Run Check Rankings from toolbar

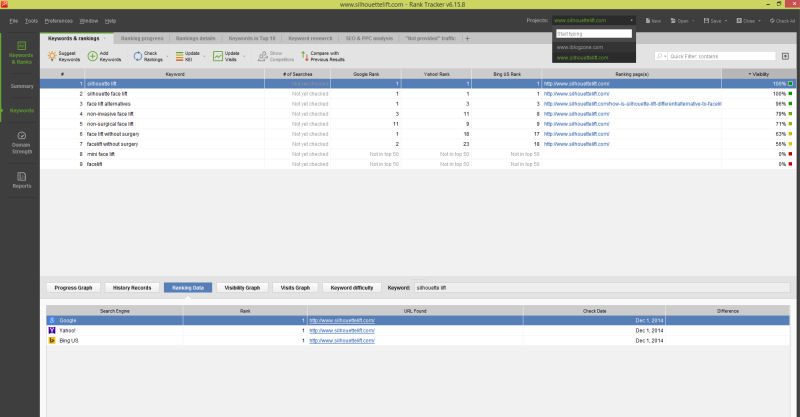coord(148,56)
